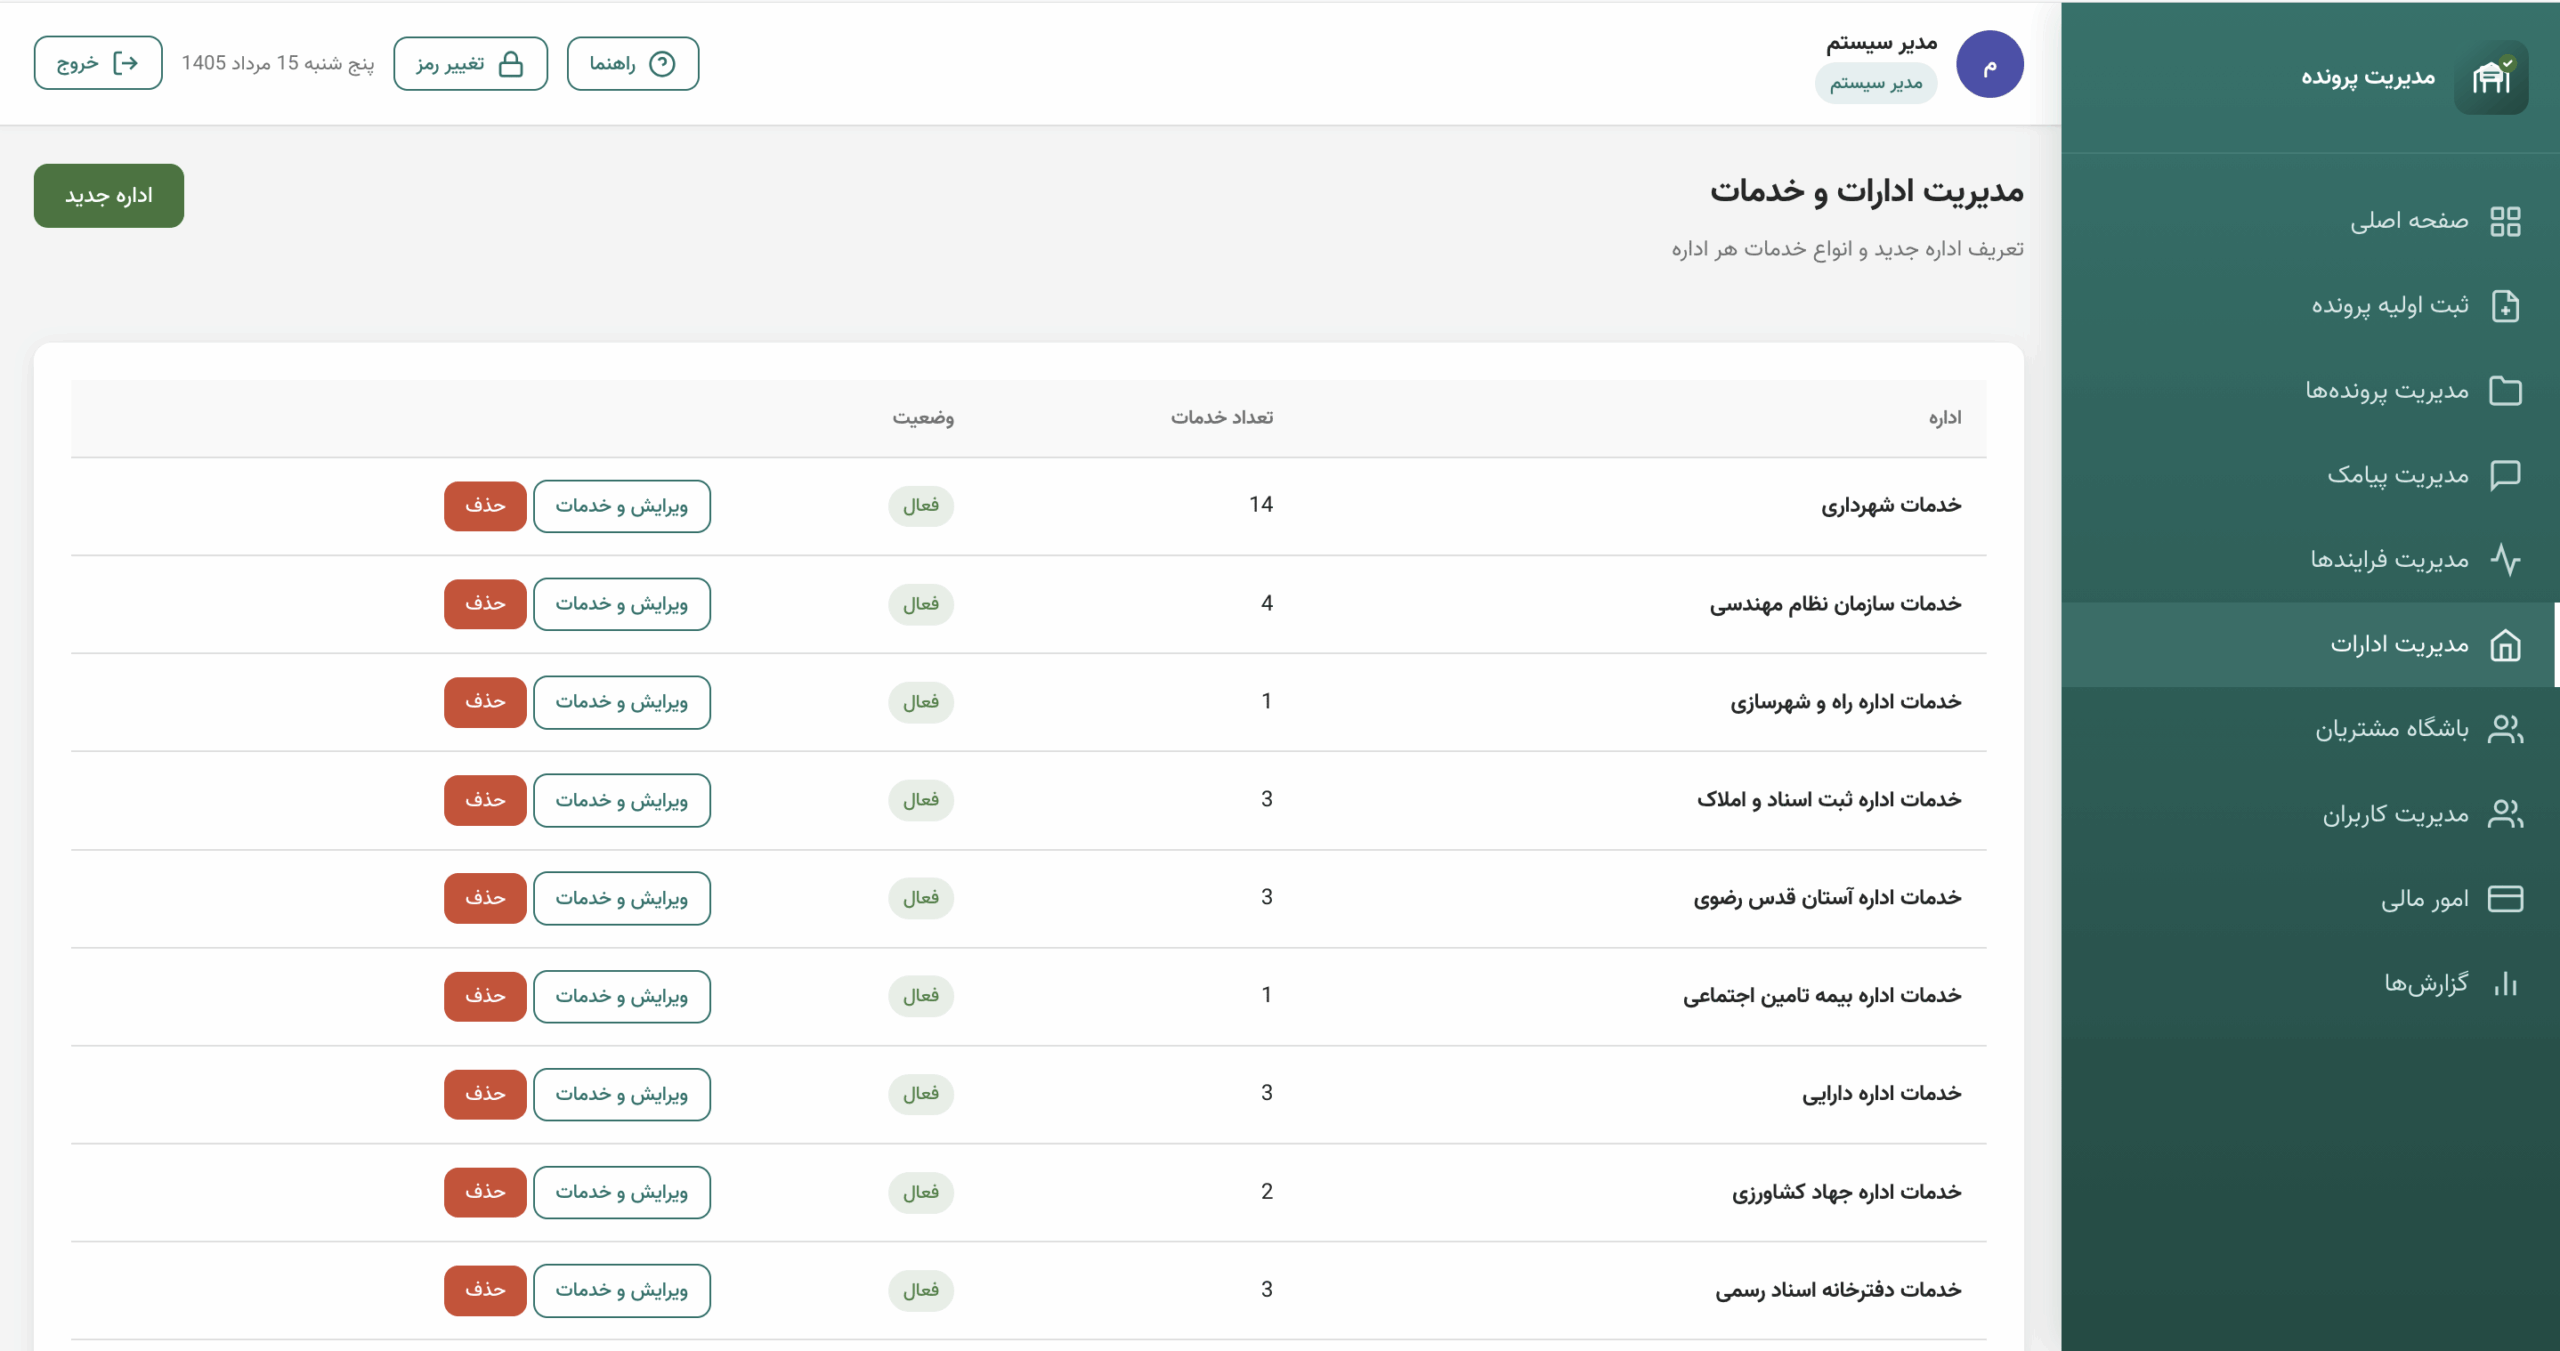Open صفحه اصلی menu item

[x=2310, y=221]
